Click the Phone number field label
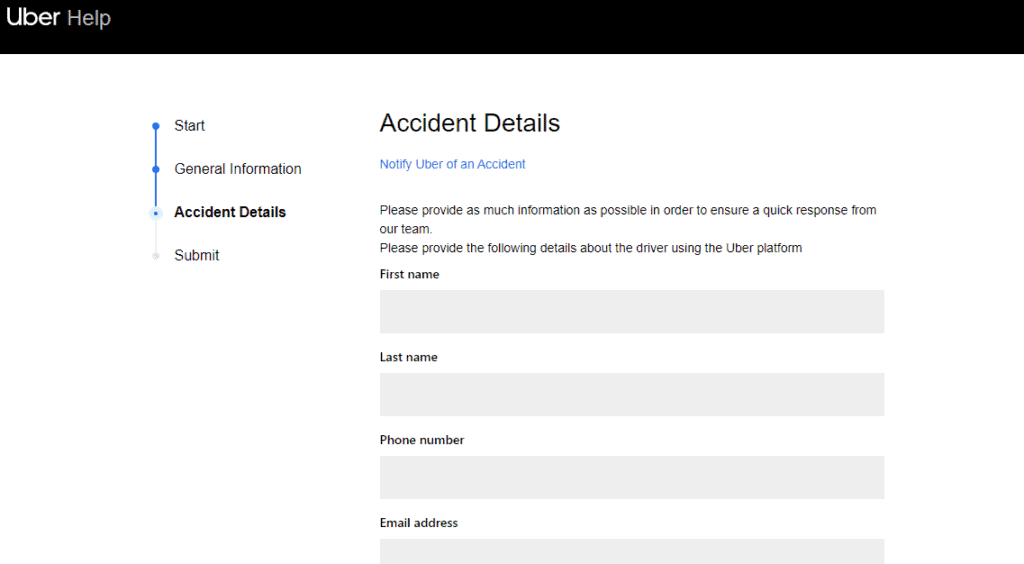 coord(422,440)
